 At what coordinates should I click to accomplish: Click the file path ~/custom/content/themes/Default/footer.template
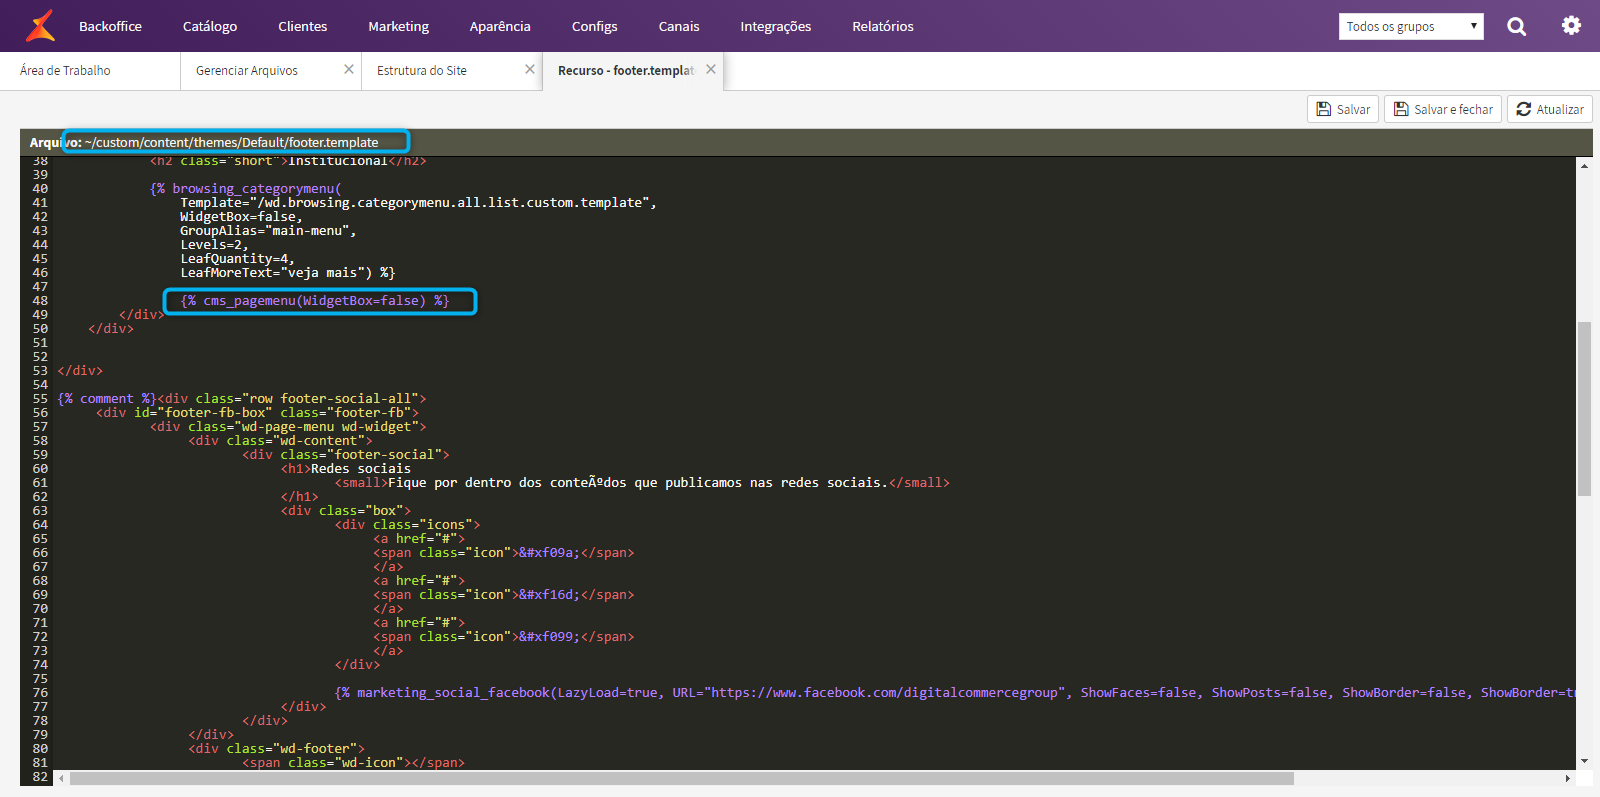[x=232, y=142]
